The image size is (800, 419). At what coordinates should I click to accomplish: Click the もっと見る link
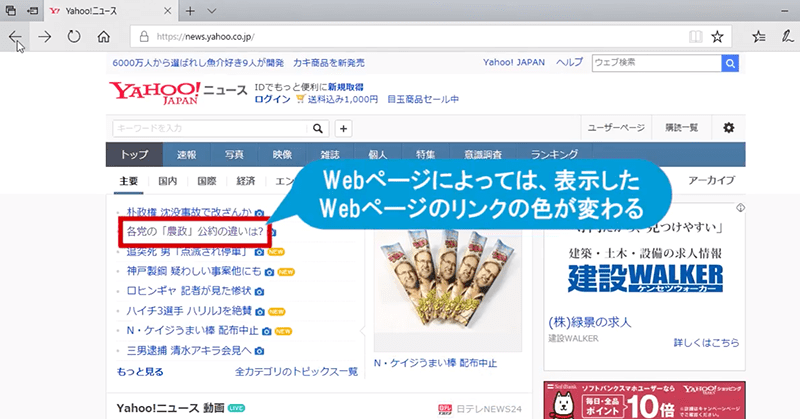pyautogui.click(x=140, y=372)
